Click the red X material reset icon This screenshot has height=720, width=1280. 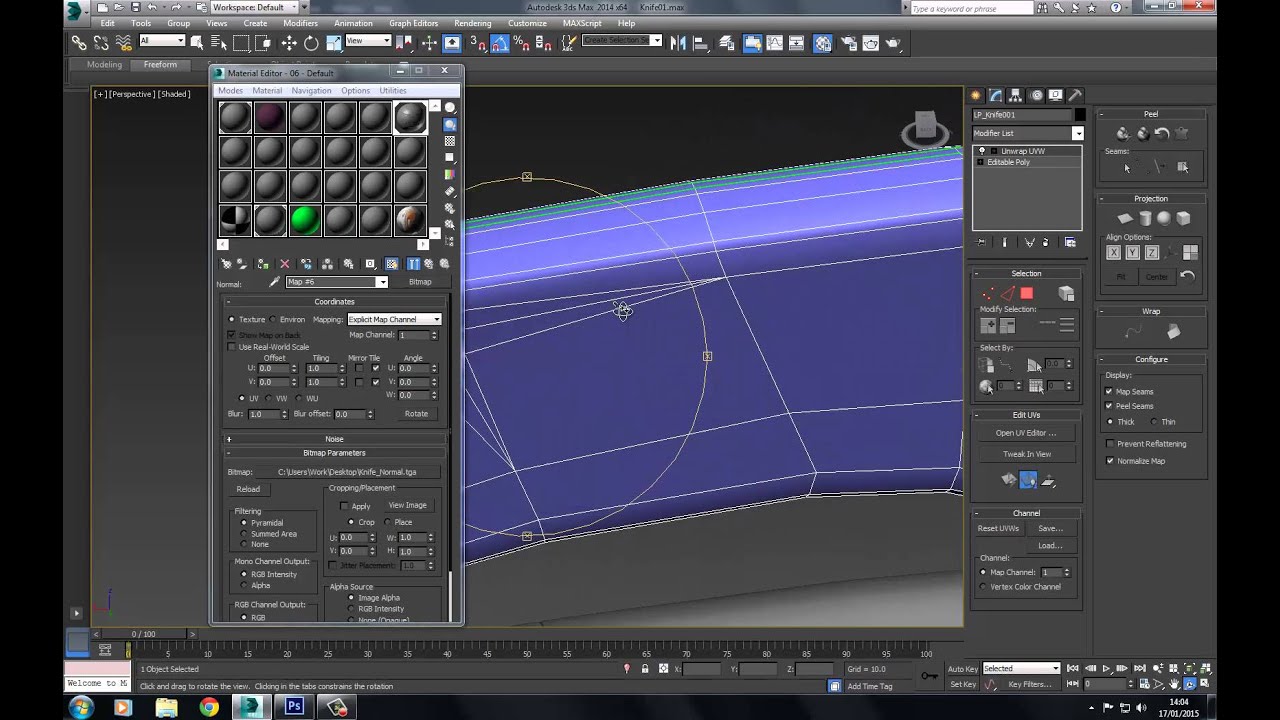pyautogui.click(x=284, y=264)
